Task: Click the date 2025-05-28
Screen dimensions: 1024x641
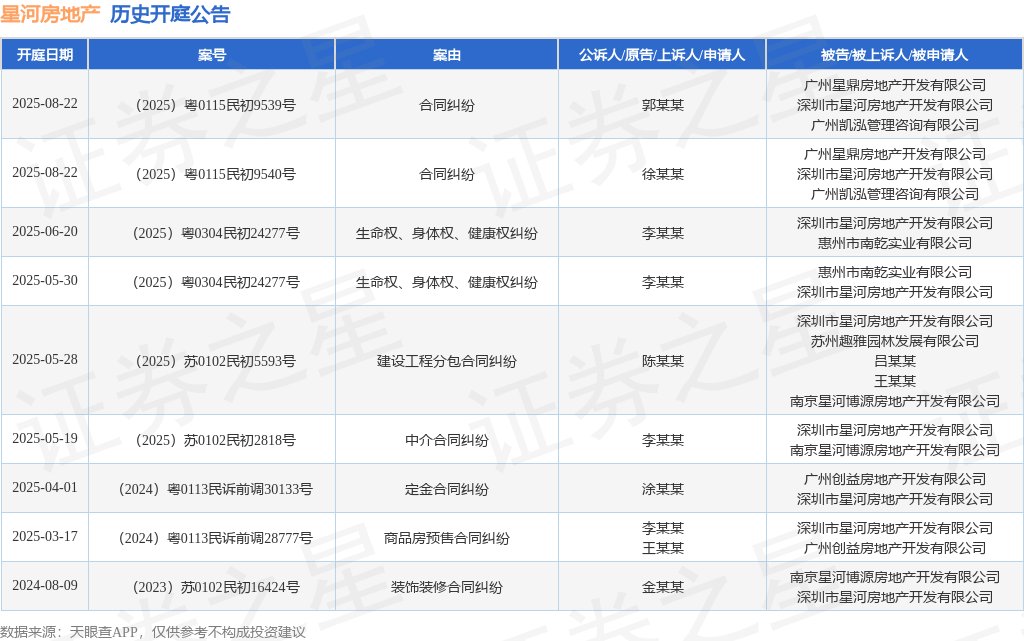Action: tap(44, 360)
